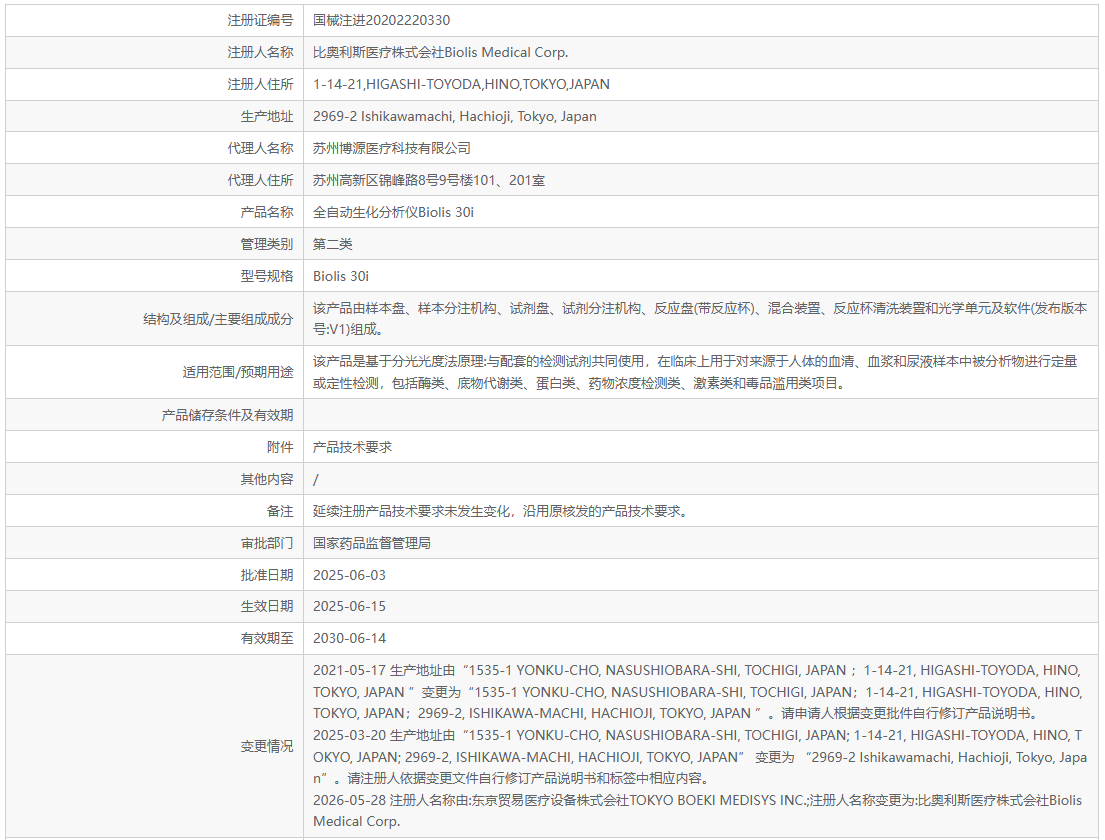Click the 产品储存条件及有效期 label
The height and width of the screenshot is (840, 1105).
click(x=228, y=415)
